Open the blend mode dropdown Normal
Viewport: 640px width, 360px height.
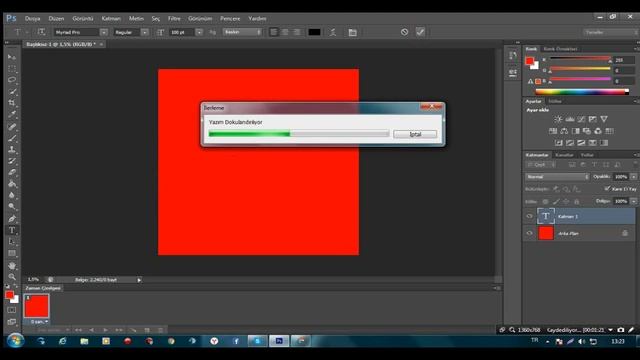(557, 177)
